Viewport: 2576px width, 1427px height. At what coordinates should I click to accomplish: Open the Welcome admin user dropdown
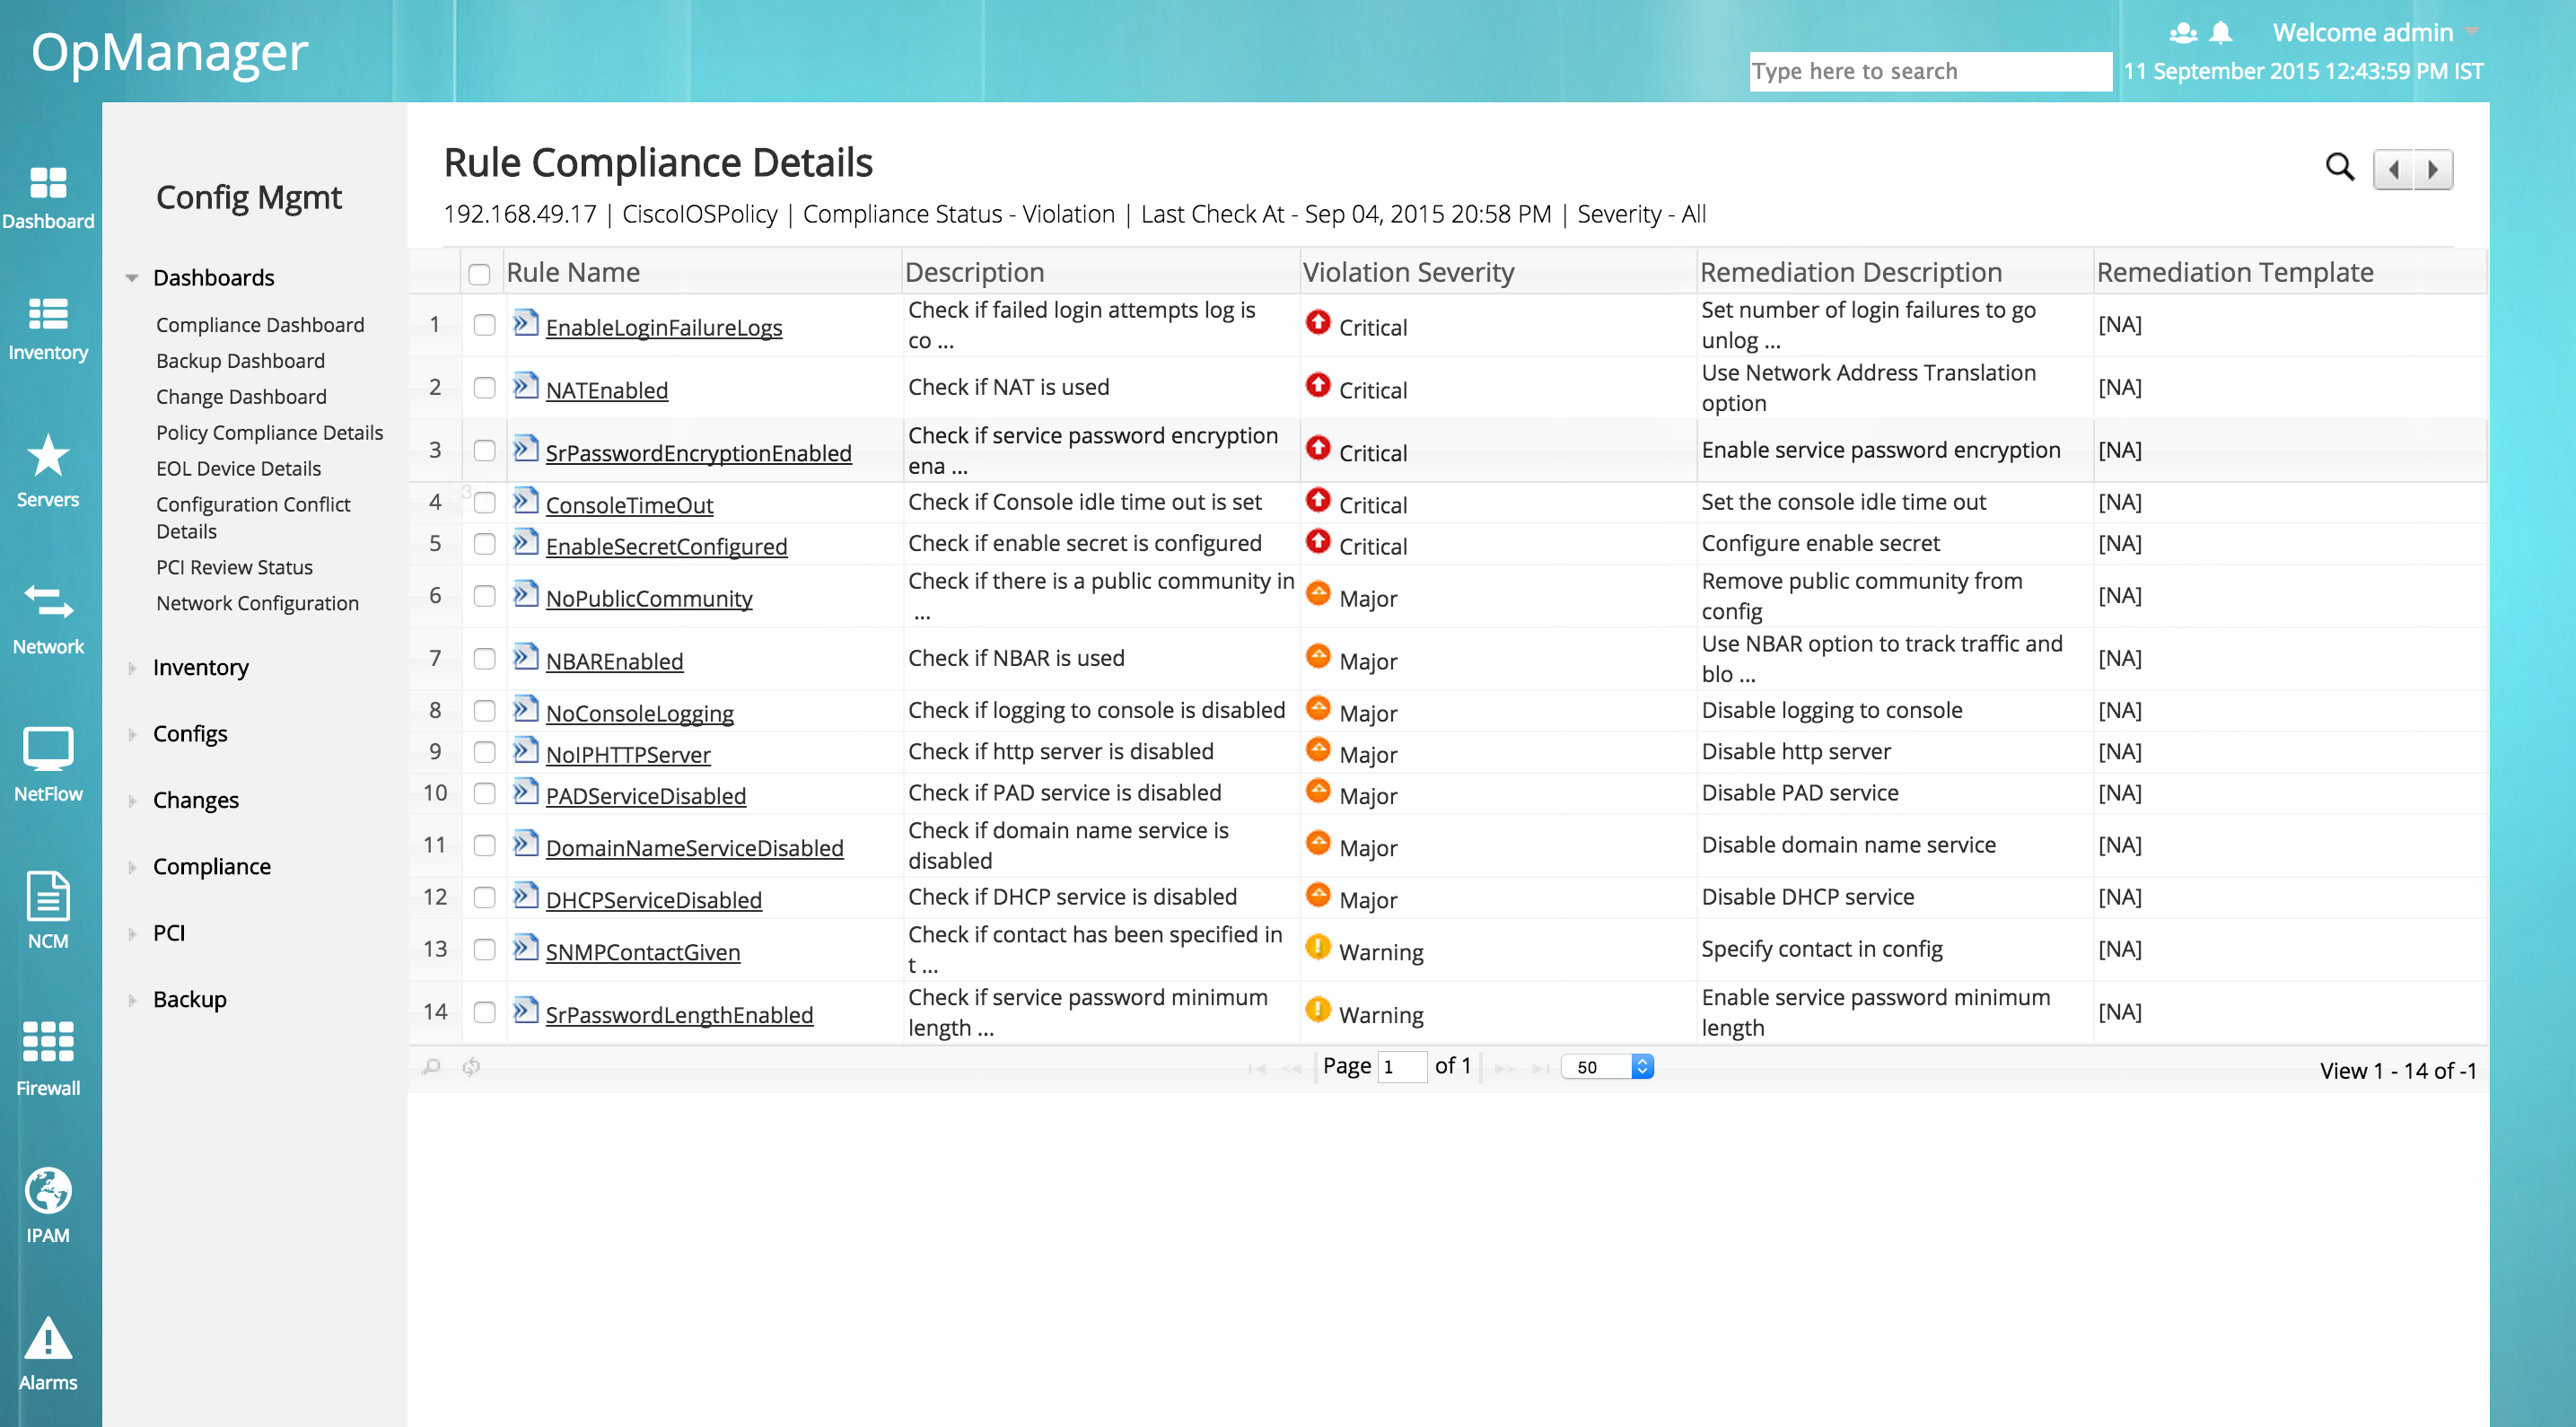click(x=2375, y=33)
